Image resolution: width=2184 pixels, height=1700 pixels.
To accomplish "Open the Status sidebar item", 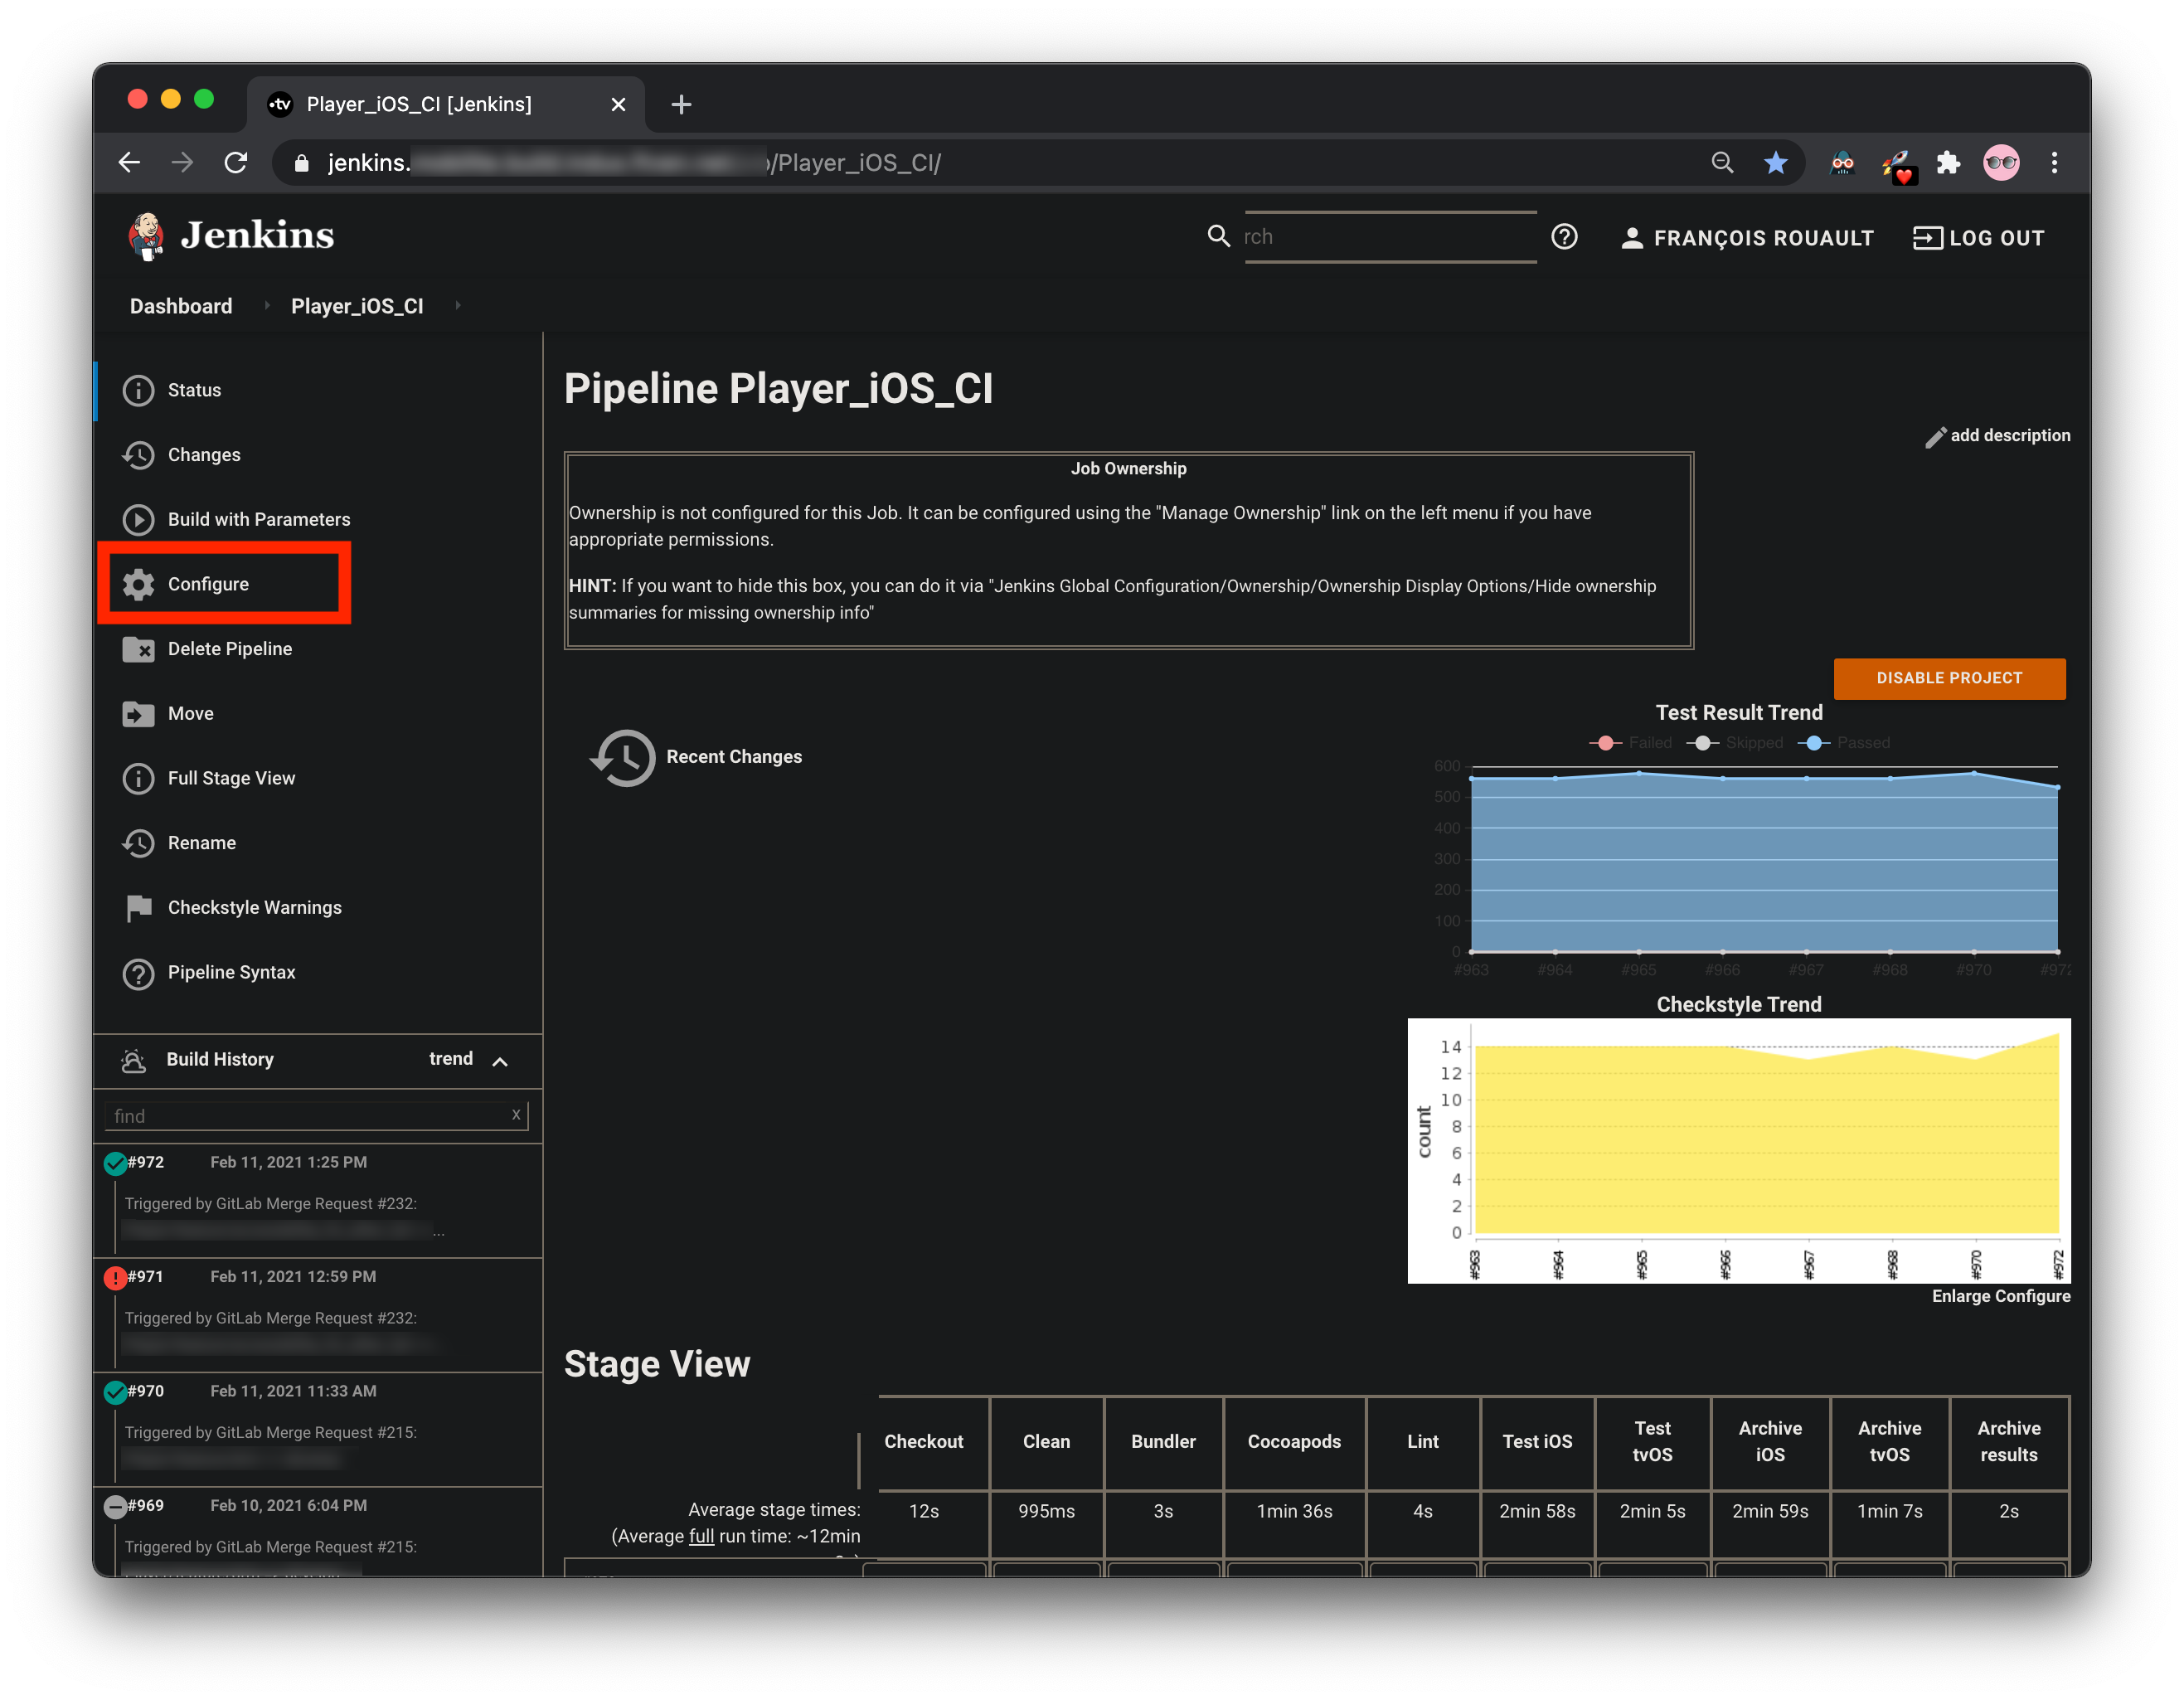I will (x=194, y=390).
